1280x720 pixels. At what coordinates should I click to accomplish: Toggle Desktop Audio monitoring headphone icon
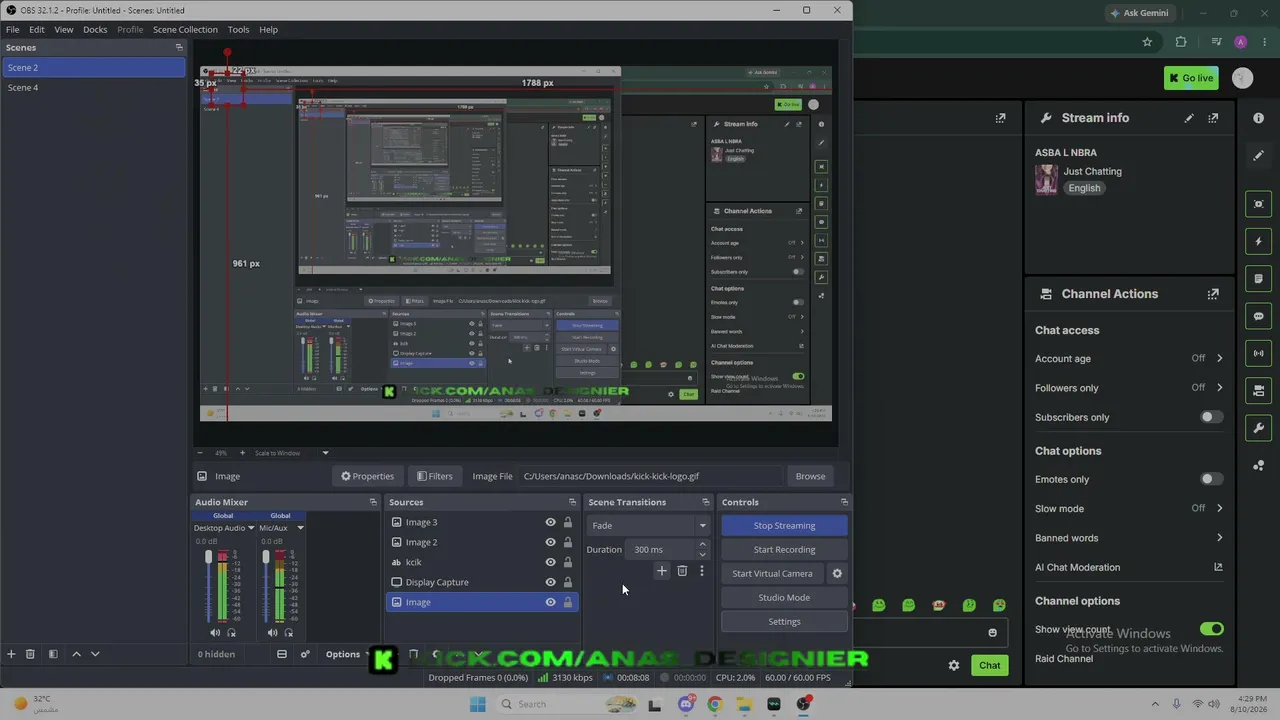coord(232,633)
